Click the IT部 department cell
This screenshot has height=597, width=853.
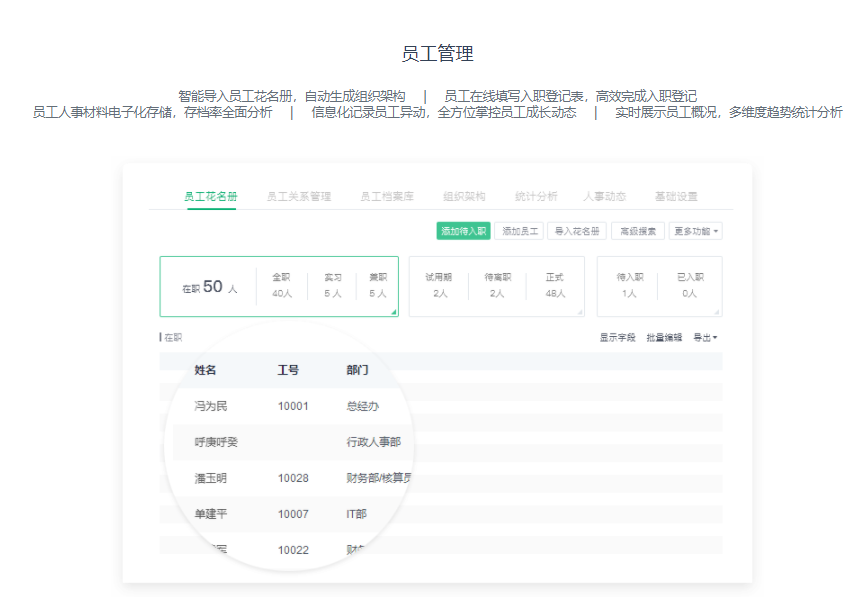pyautogui.click(x=356, y=514)
